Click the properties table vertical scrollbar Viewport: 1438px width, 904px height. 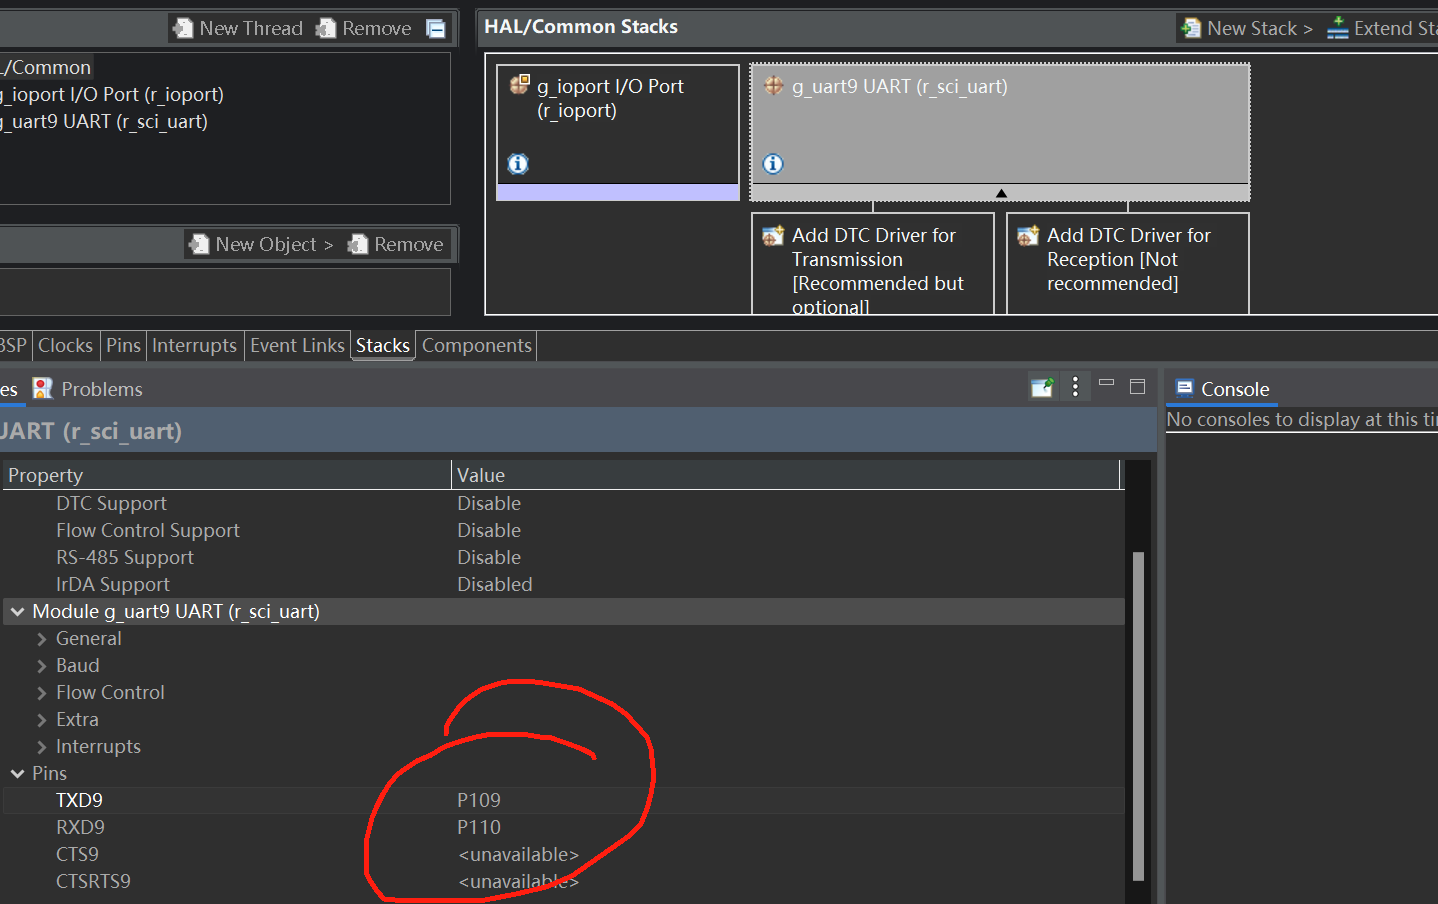tap(1138, 716)
